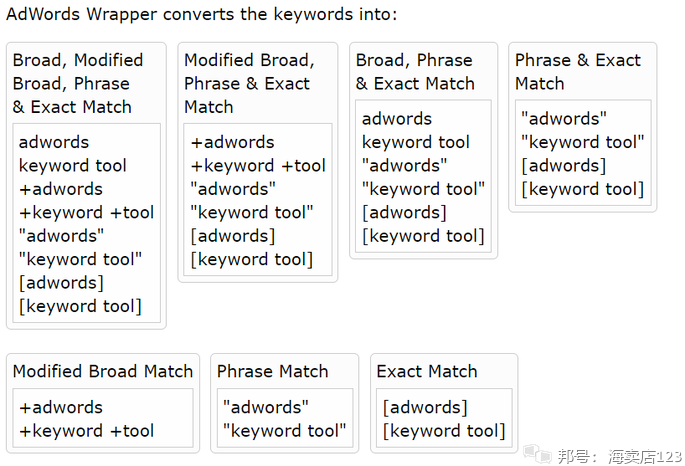Click the 'AdWords Wrapper converts the keywords into:' text
The height and width of the screenshot is (466, 685).
201,15
